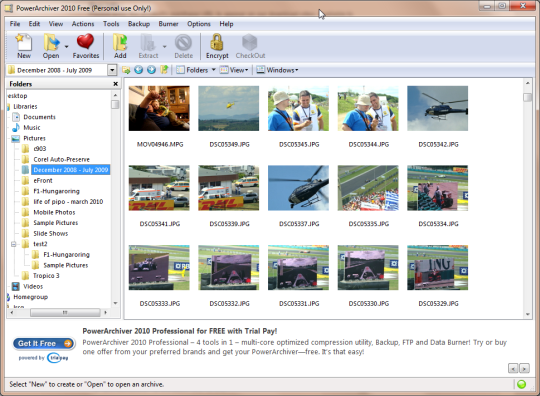Go forward with the blue forward arrow
The width and height of the screenshot is (540, 396).
click(151, 70)
